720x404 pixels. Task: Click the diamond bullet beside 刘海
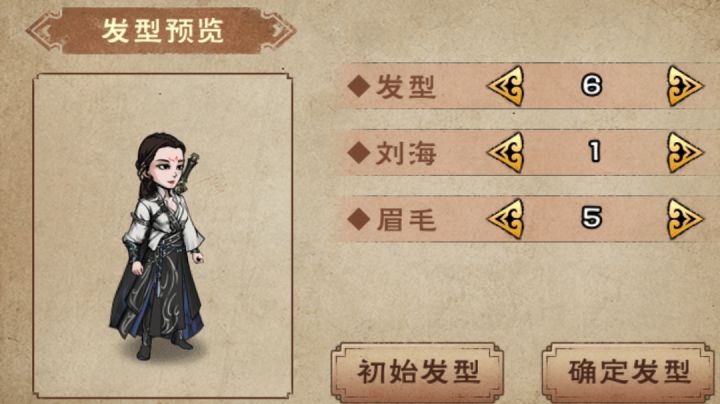point(359,153)
